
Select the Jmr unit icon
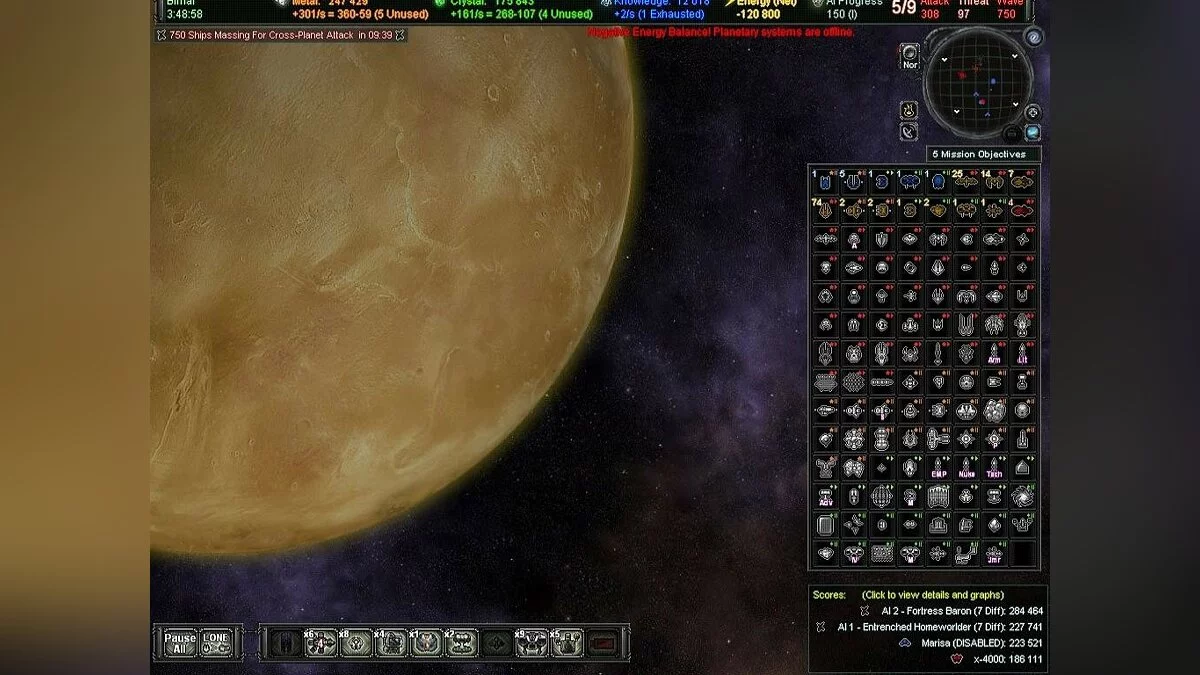(993, 552)
